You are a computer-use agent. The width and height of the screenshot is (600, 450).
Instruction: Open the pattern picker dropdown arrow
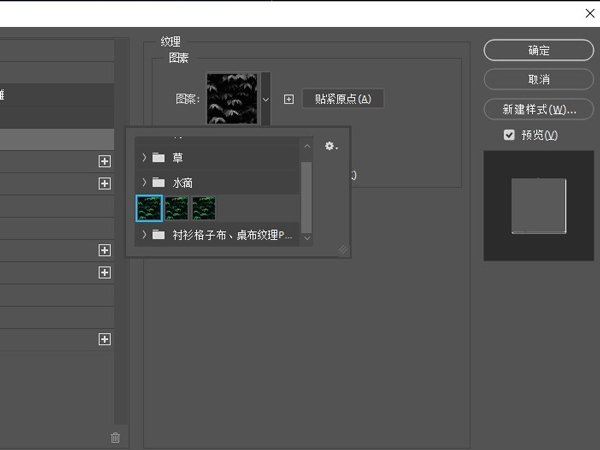pyautogui.click(x=265, y=99)
